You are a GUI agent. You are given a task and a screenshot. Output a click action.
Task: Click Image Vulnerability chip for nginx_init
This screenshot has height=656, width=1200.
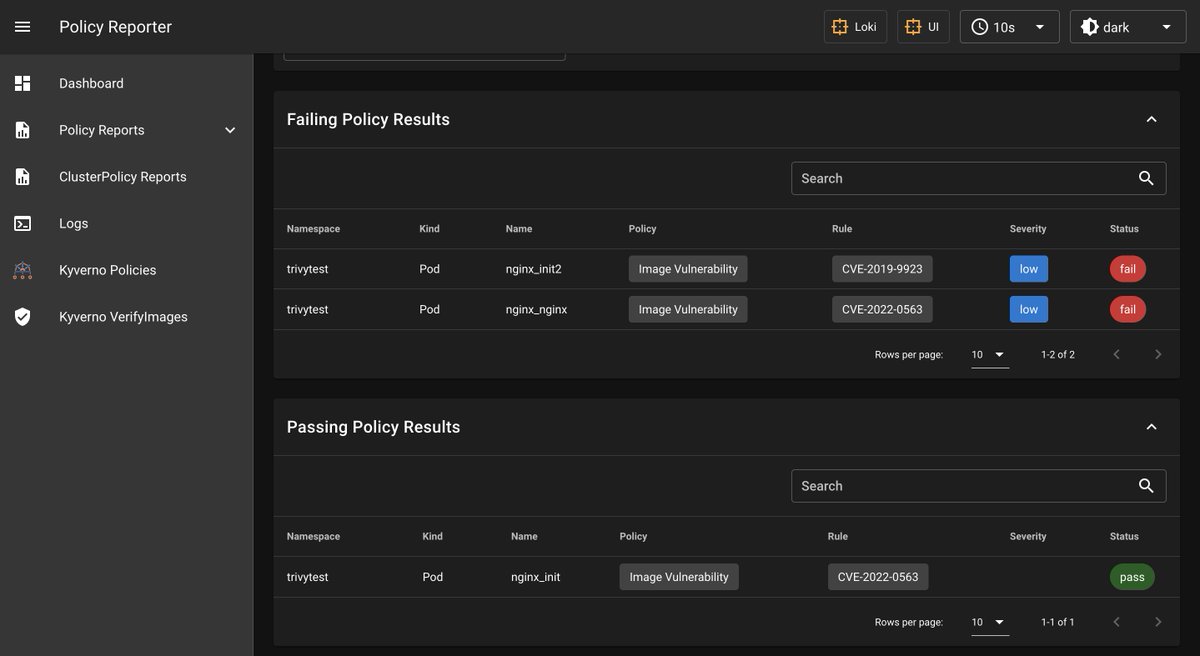(x=679, y=577)
